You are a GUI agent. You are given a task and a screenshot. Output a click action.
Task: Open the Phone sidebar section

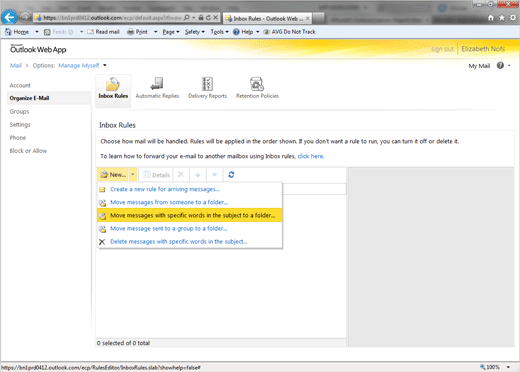18,138
